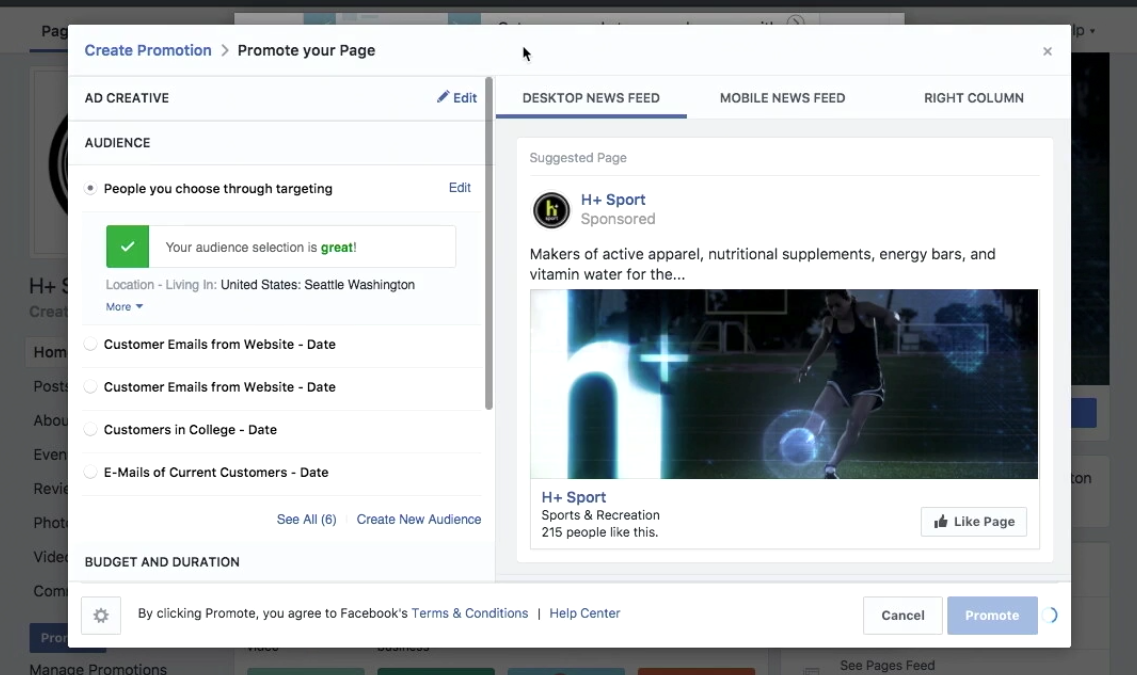The width and height of the screenshot is (1137, 675).
Task: Click the Cancel button
Action: [903, 616]
